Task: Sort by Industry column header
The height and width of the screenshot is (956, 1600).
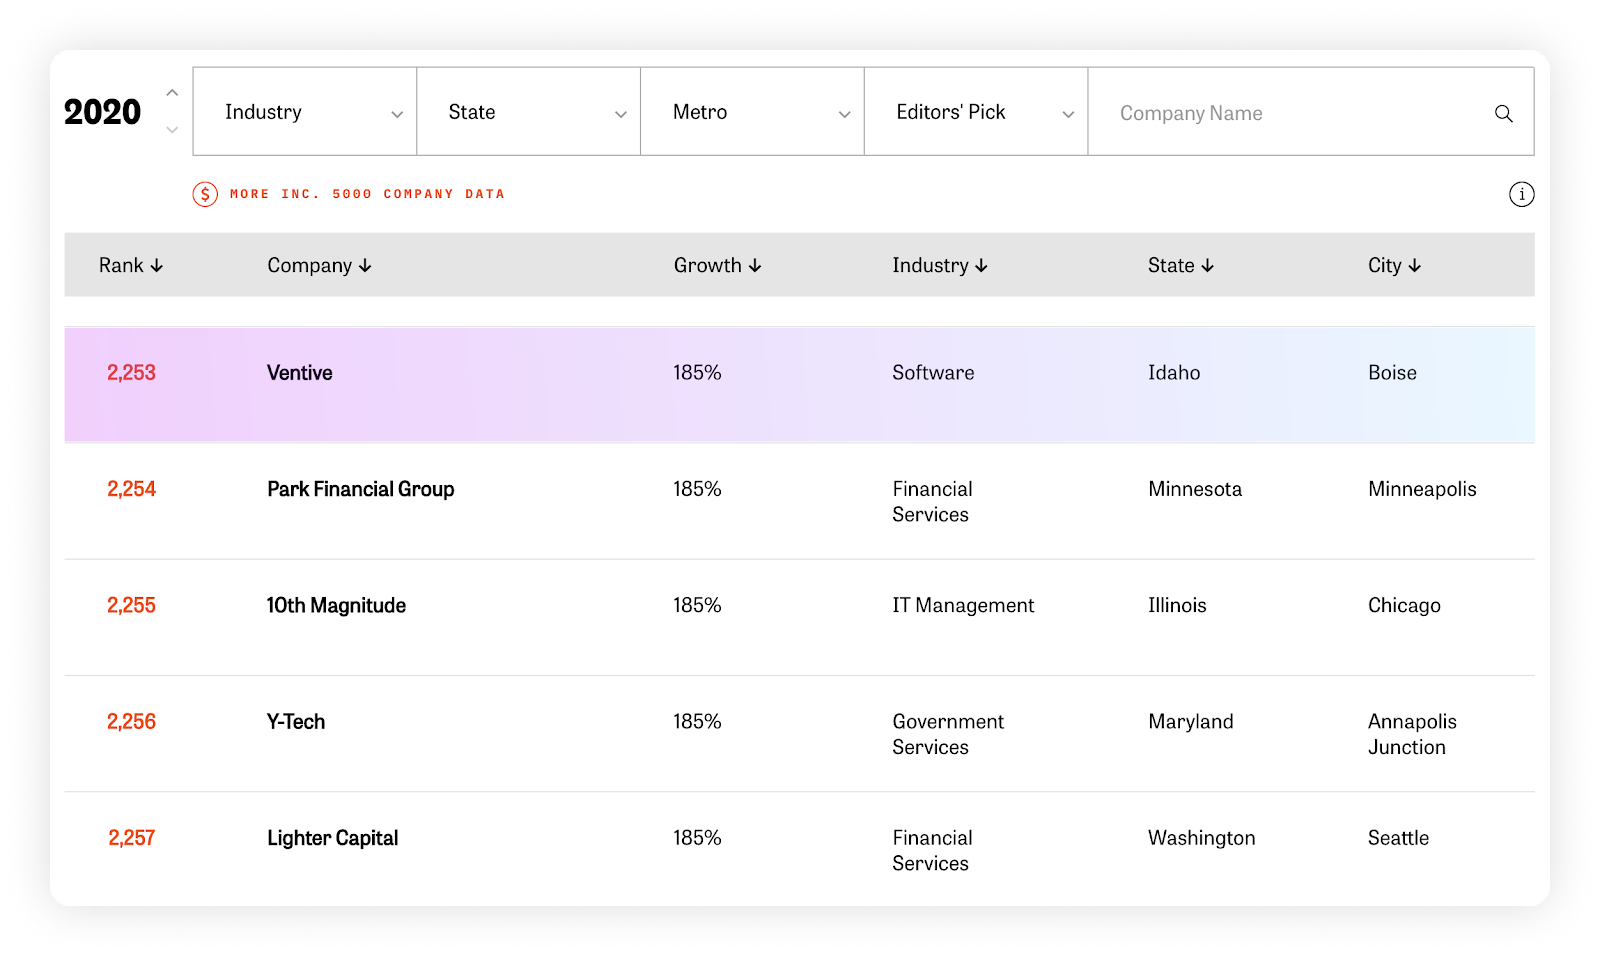Action: coord(940,265)
